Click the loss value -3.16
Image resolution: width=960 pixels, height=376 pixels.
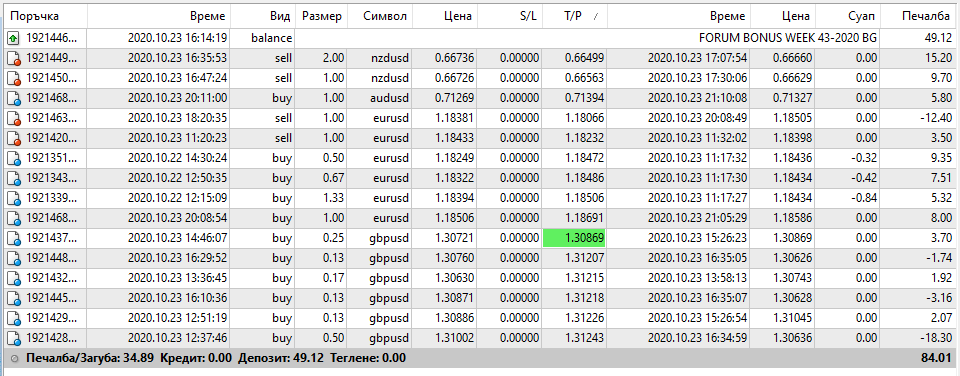click(x=940, y=298)
